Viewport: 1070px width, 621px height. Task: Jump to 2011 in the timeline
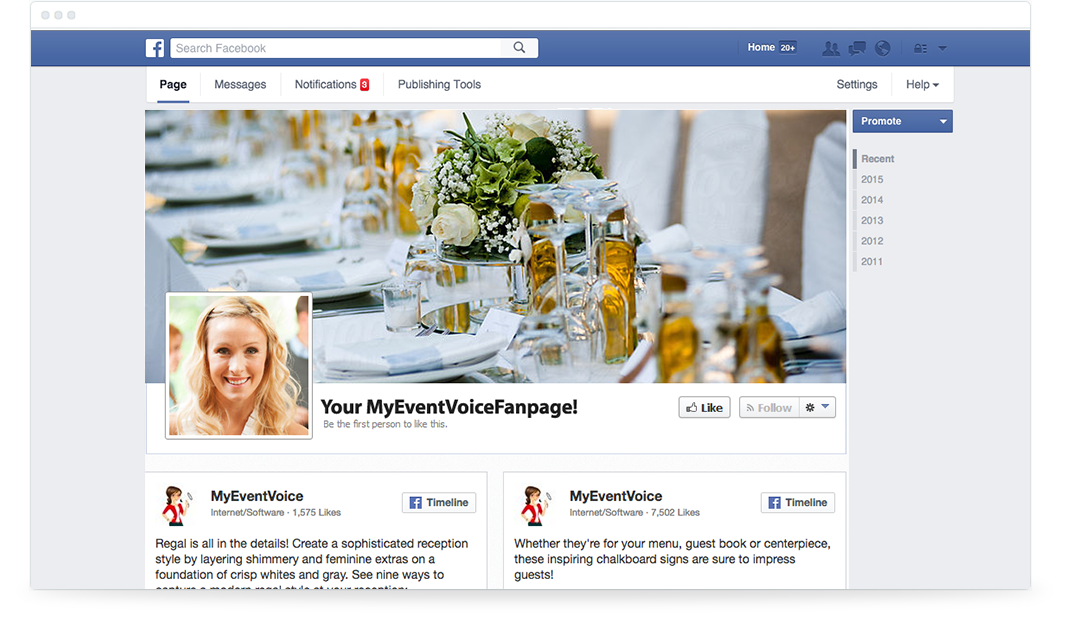[x=872, y=261]
